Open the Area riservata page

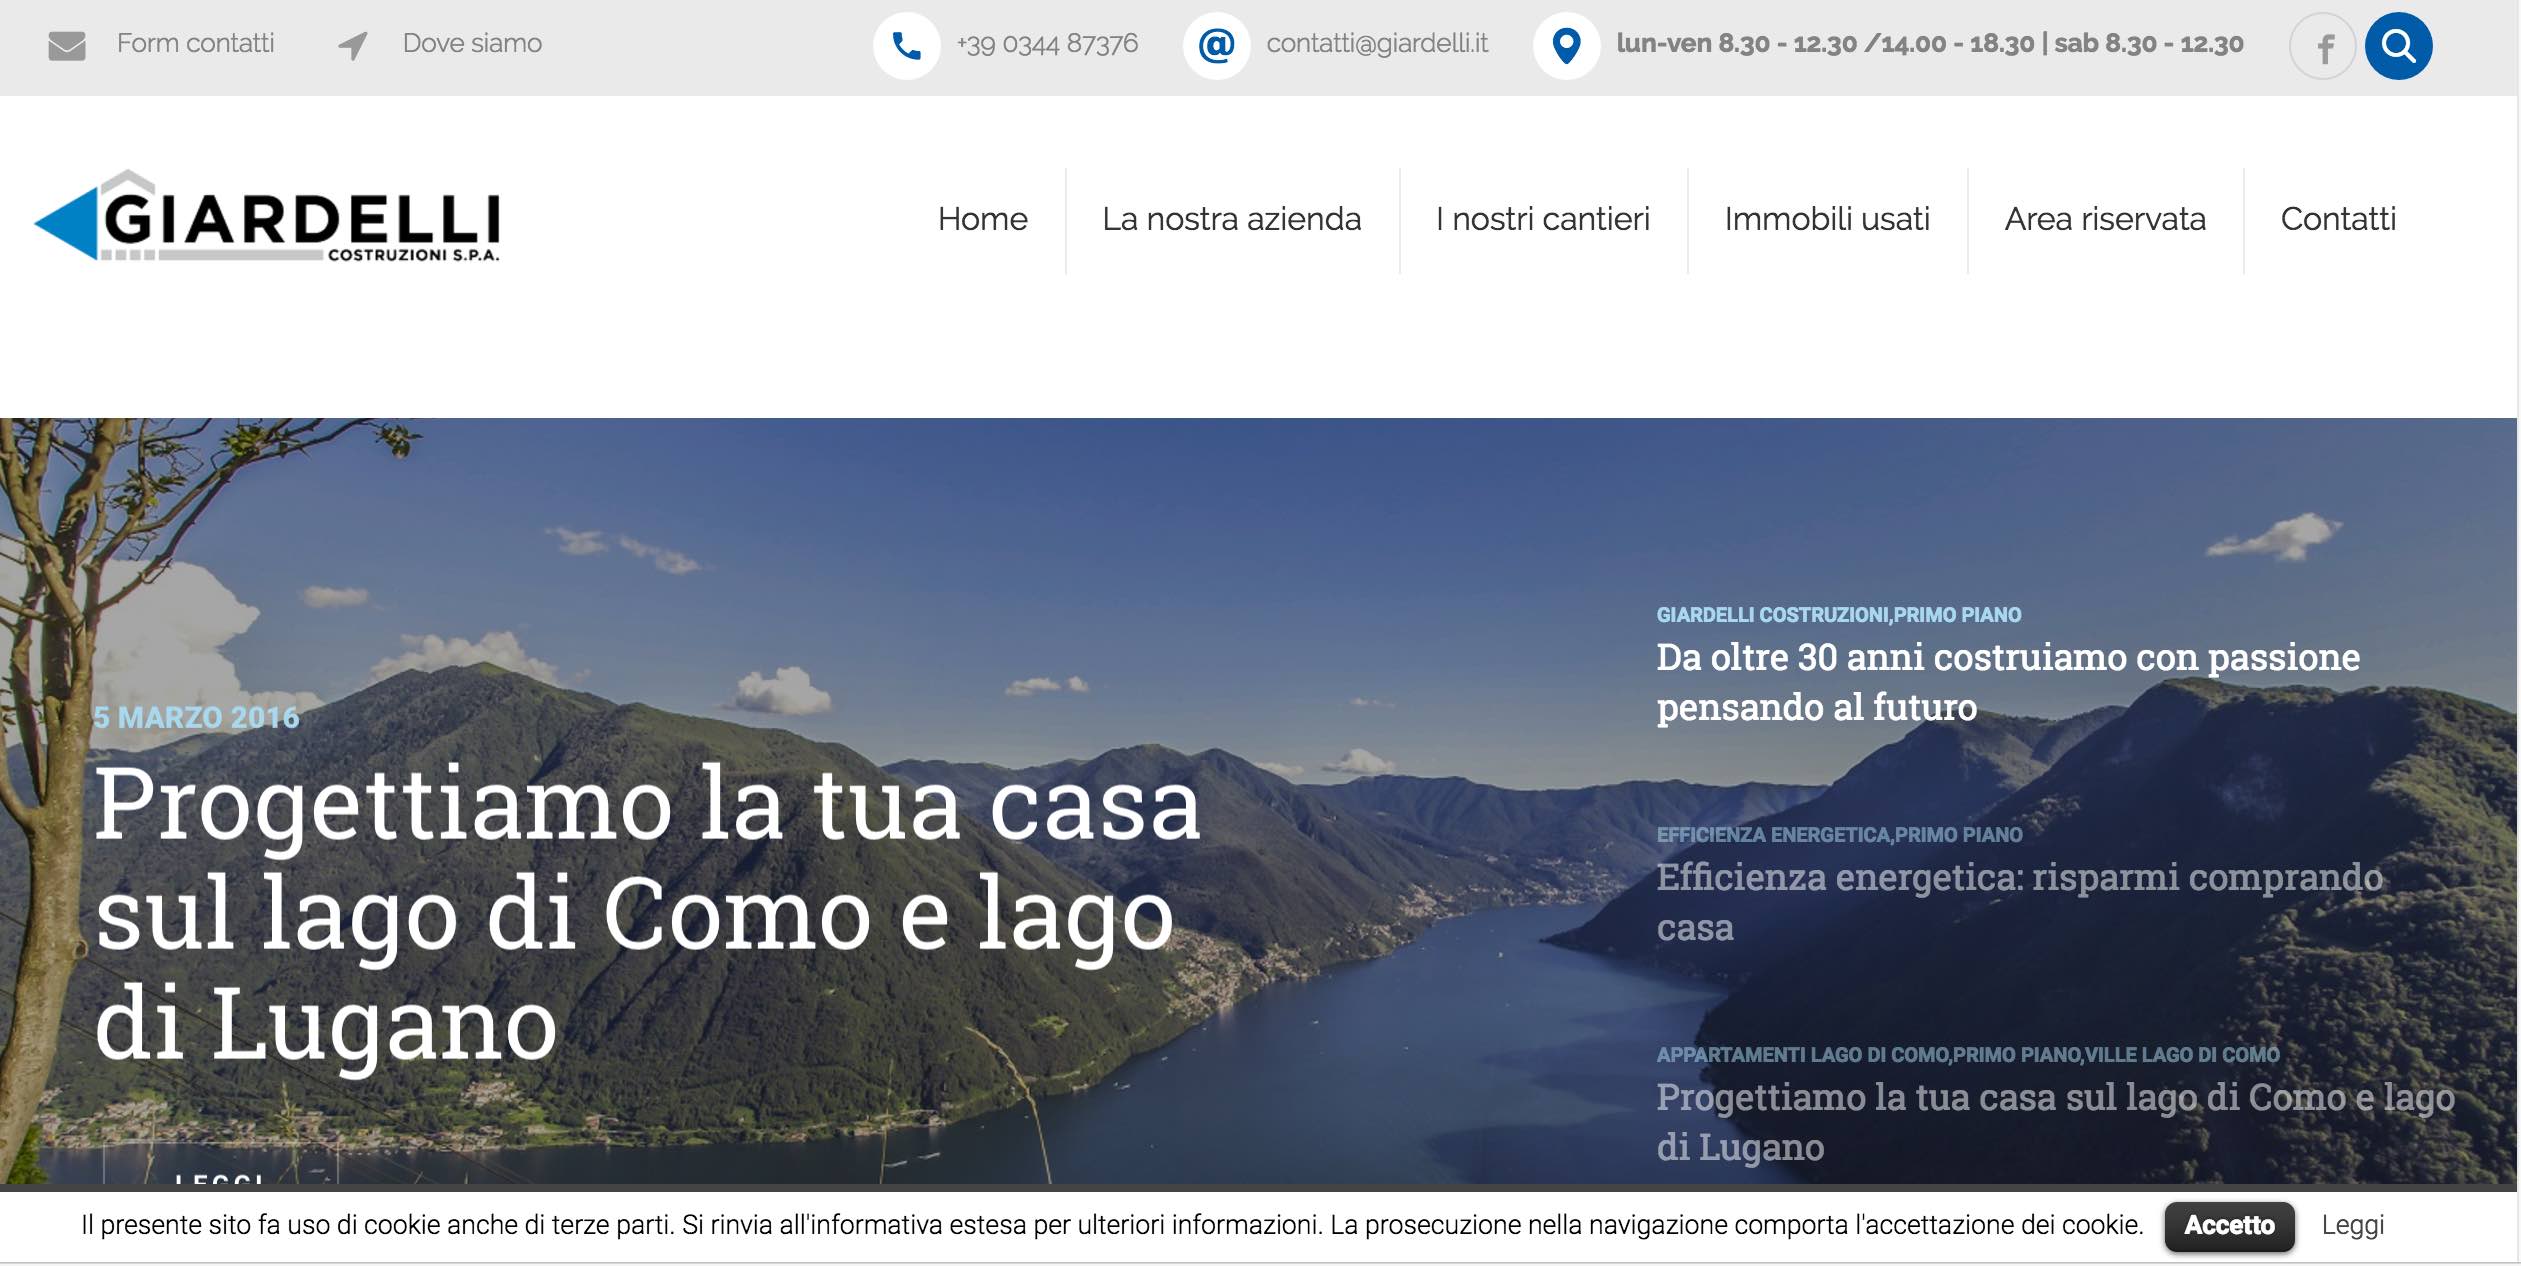(x=2105, y=219)
